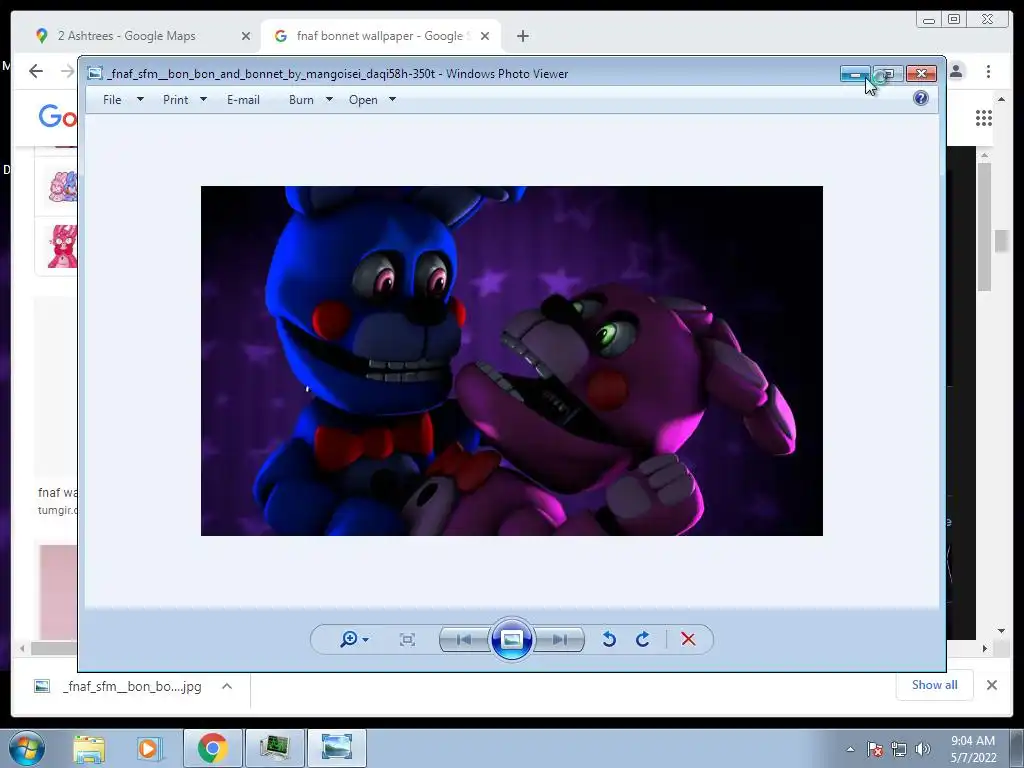Click Chrome taskbar icon
Viewport: 1024px width, 768px height.
coord(212,748)
